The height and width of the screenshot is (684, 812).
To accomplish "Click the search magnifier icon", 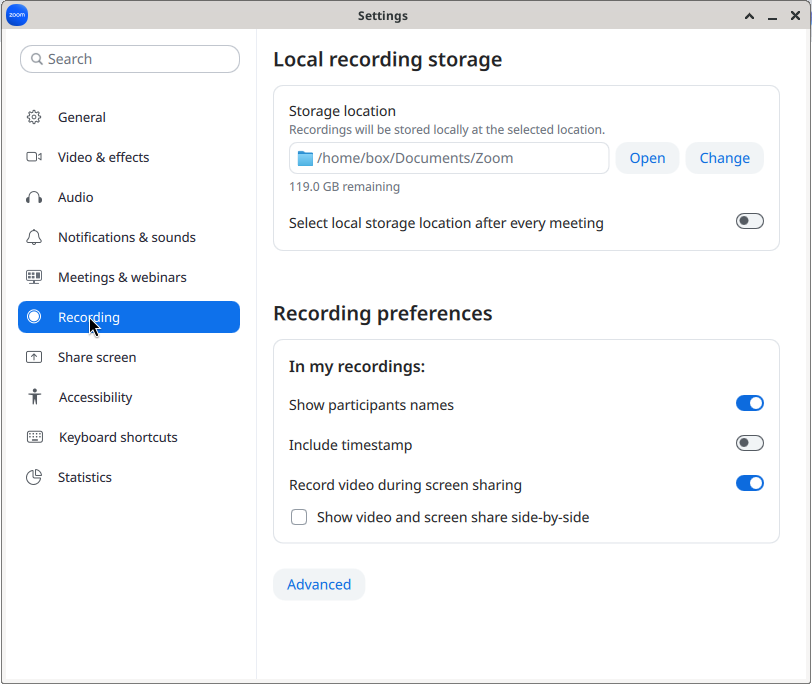I will click(37, 59).
